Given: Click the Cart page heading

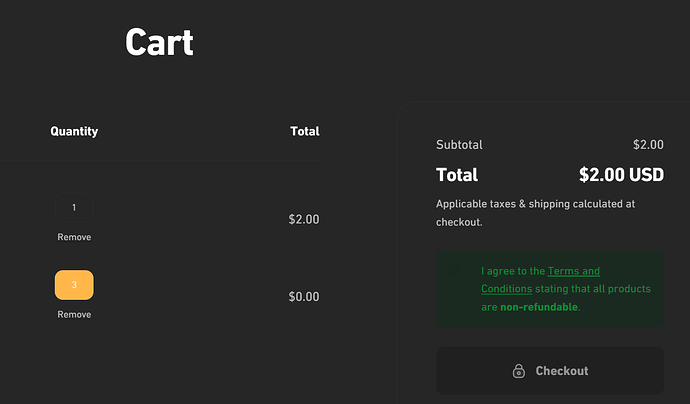Looking at the screenshot, I should tap(159, 42).
